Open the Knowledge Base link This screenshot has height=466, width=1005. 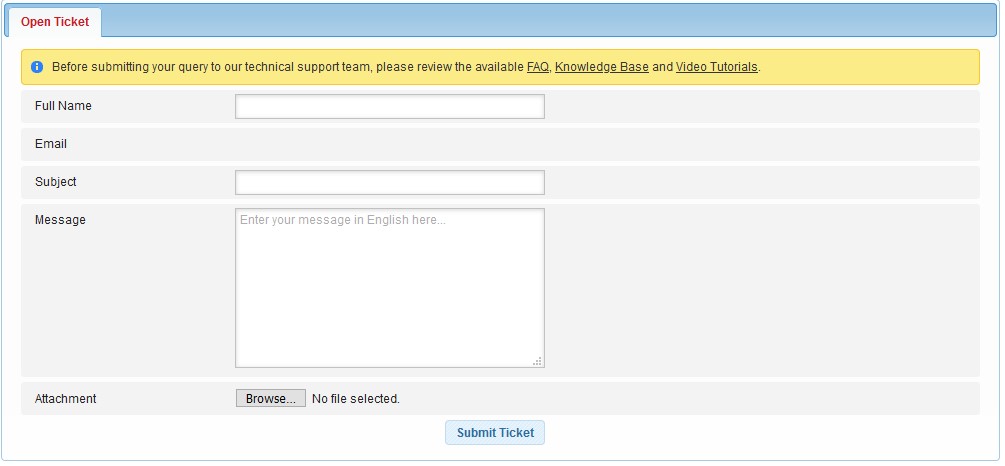[x=601, y=67]
